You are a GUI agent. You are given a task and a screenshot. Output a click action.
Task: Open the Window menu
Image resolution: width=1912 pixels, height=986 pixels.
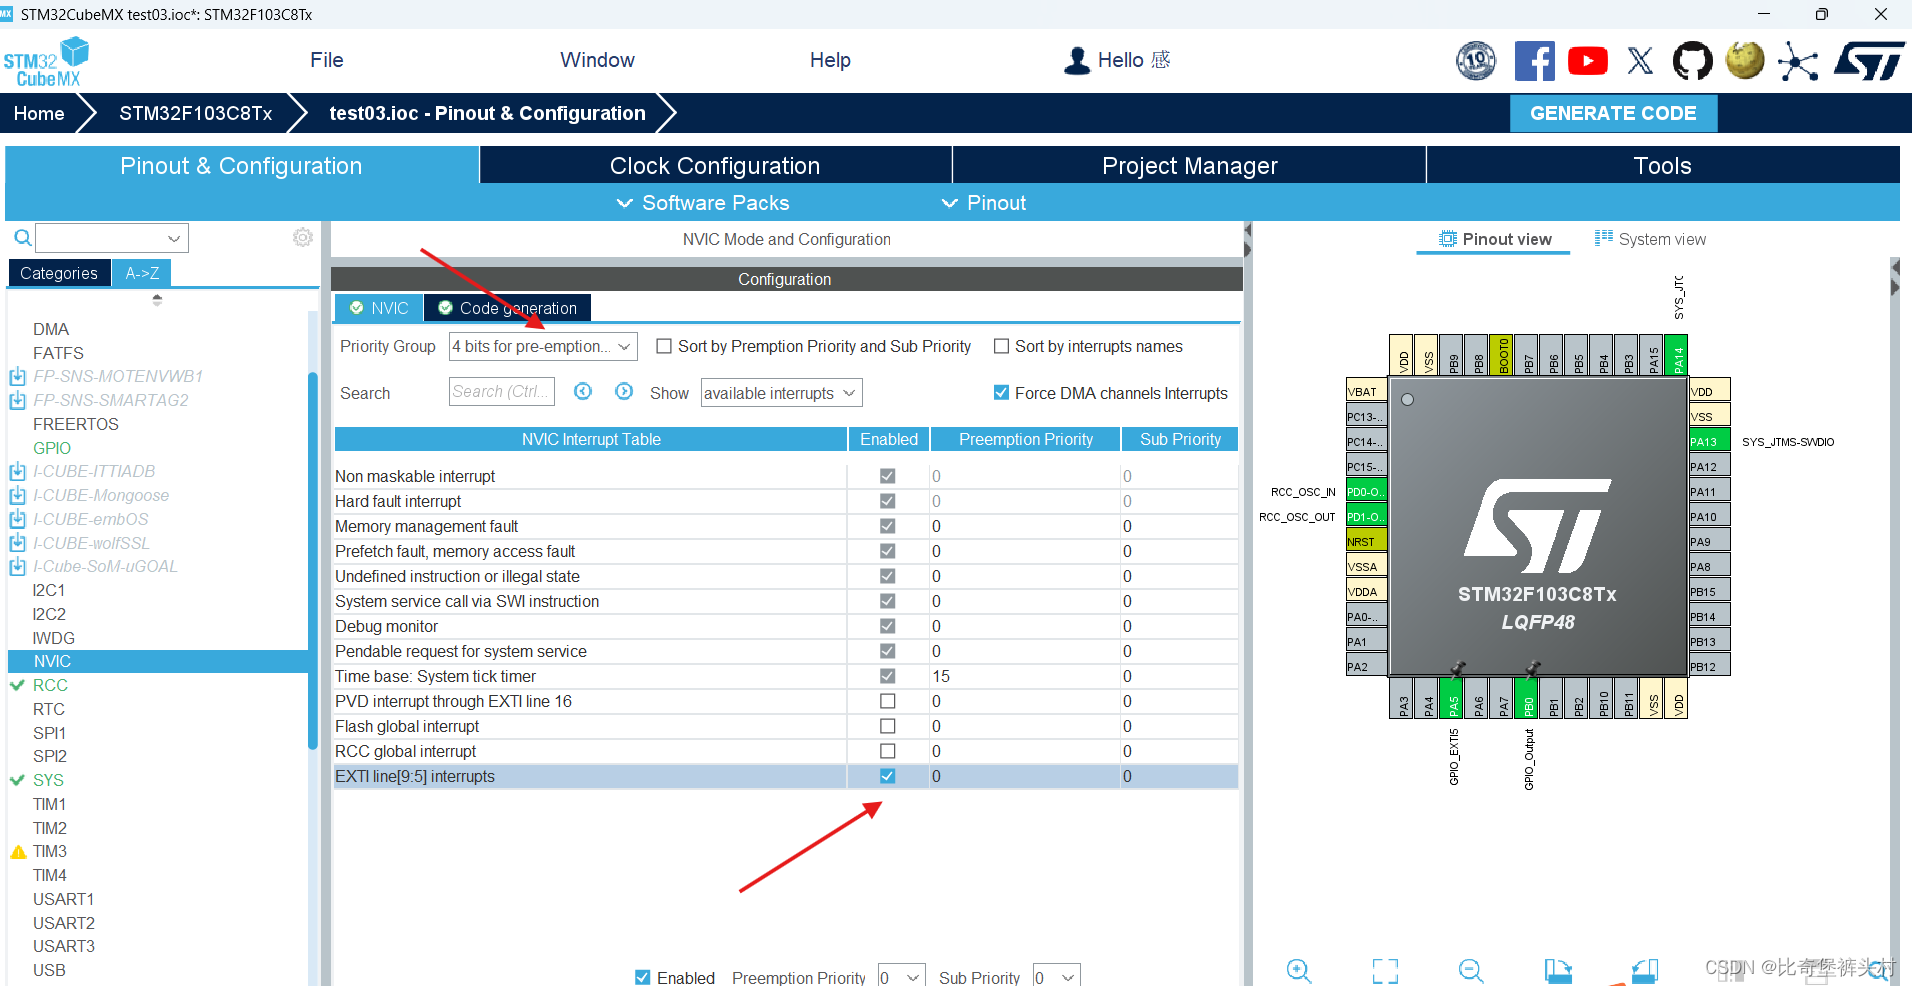tap(597, 60)
